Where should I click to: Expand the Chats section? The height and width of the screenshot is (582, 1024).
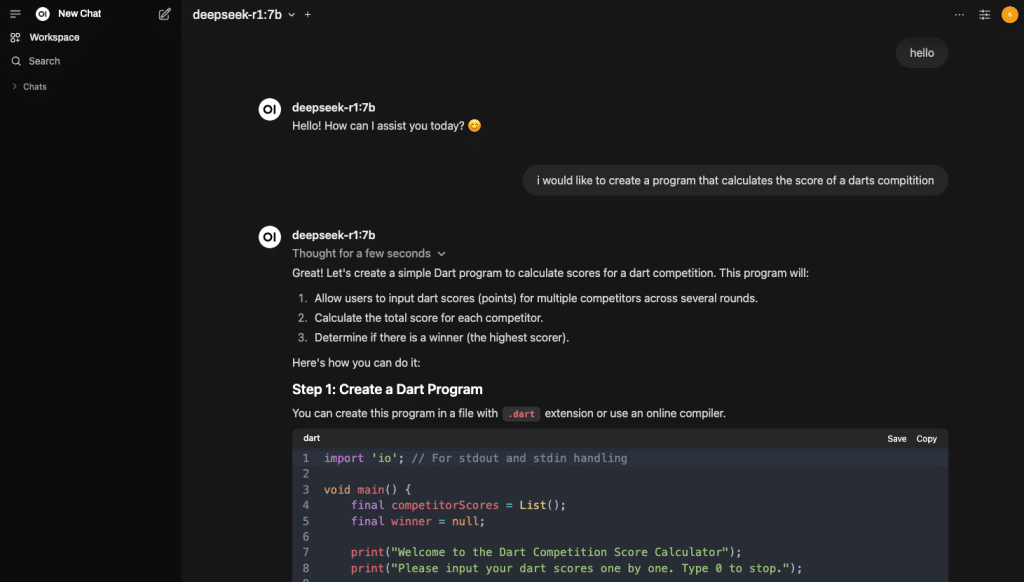[x=29, y=86]
